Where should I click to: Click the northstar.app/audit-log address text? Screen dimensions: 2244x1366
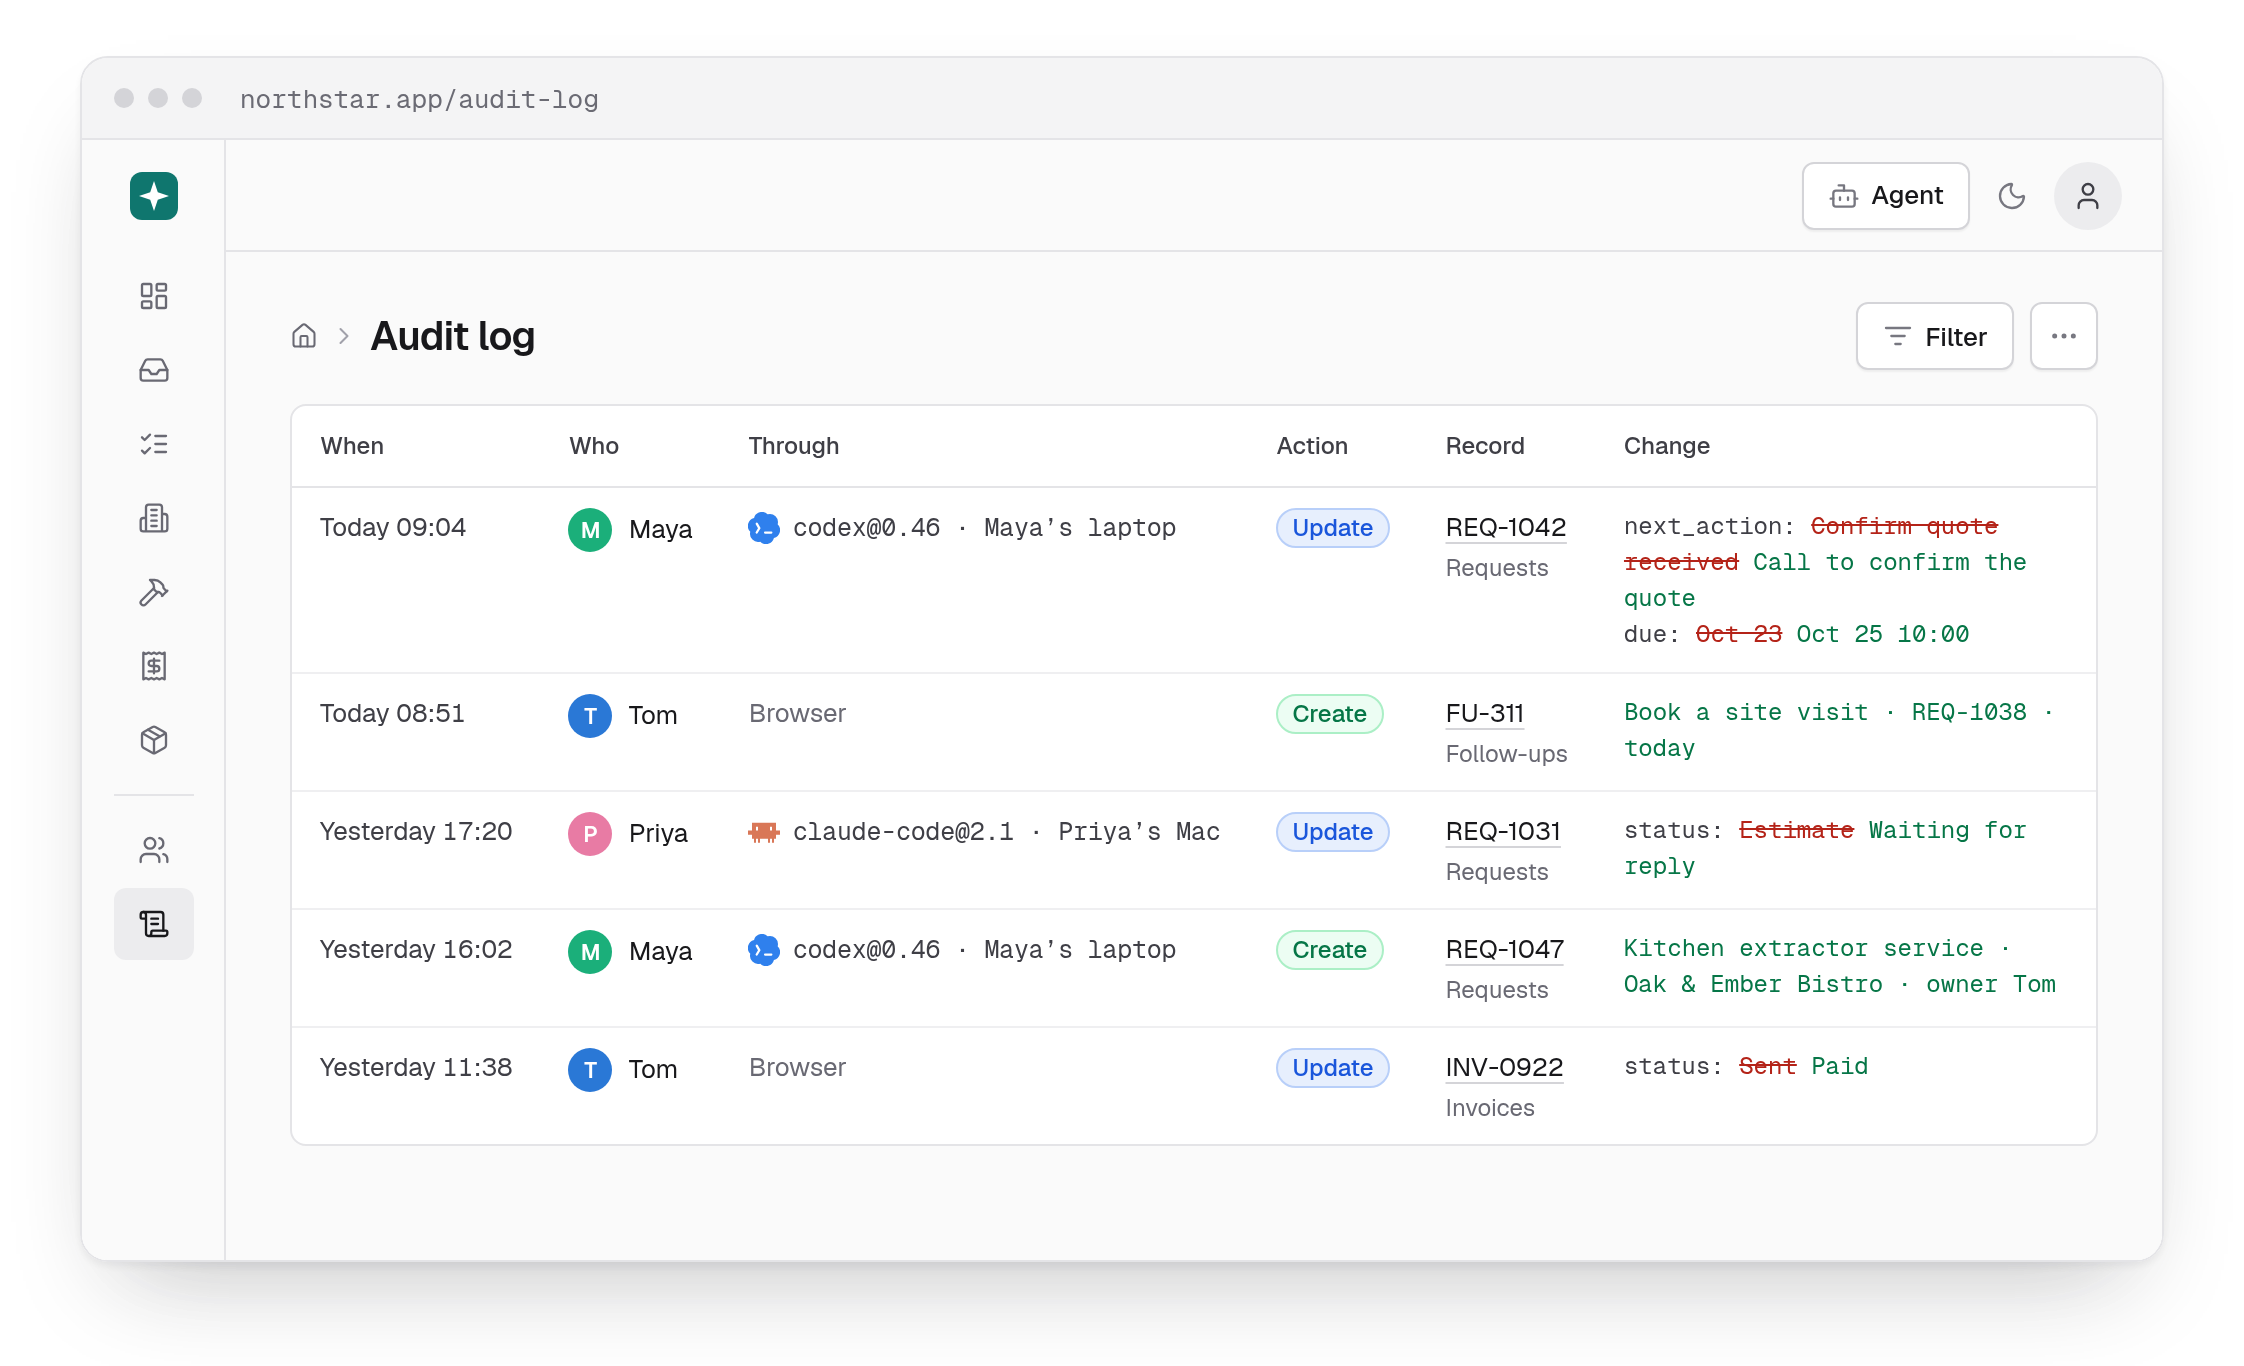(x=419, y=99)
